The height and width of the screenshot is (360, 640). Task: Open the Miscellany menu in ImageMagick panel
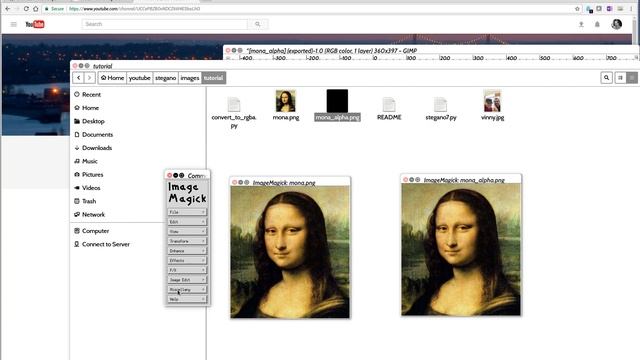point(187,289)
